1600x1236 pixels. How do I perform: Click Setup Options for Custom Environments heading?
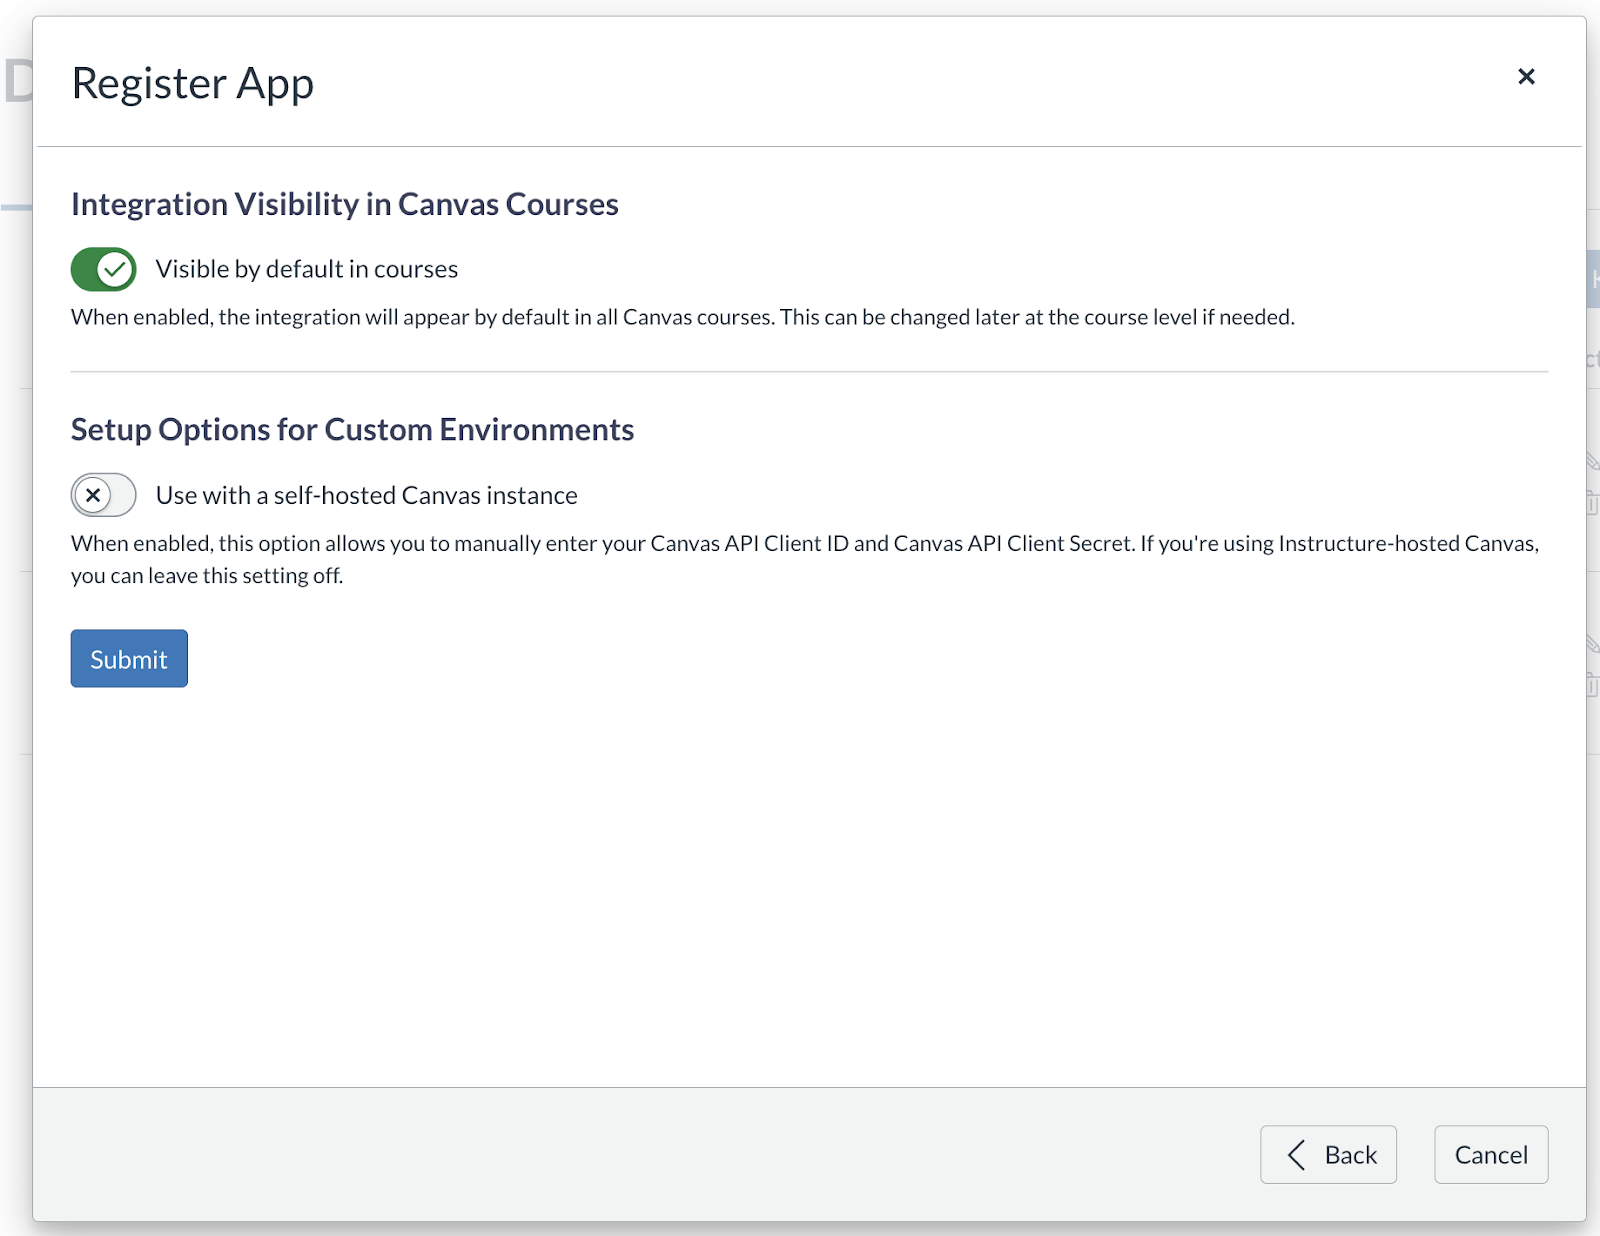(x=352, y=430)
